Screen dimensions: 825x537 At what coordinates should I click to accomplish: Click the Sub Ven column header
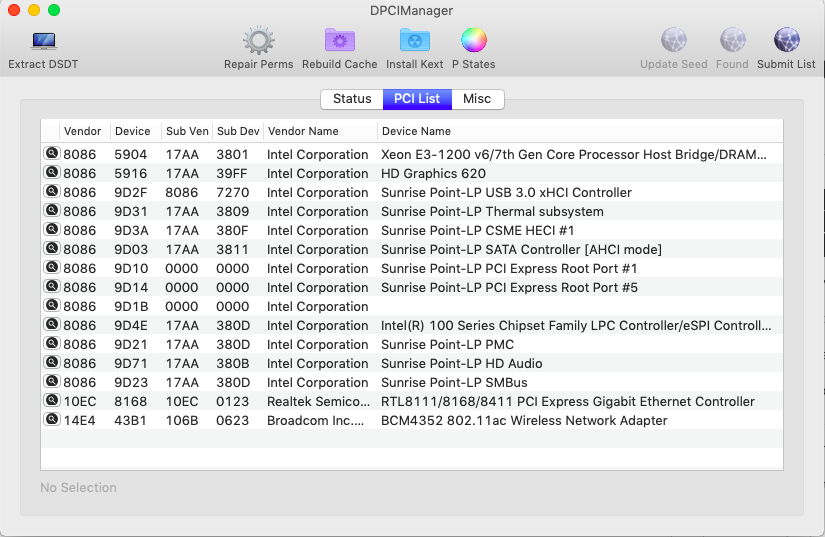pos(187,131)
